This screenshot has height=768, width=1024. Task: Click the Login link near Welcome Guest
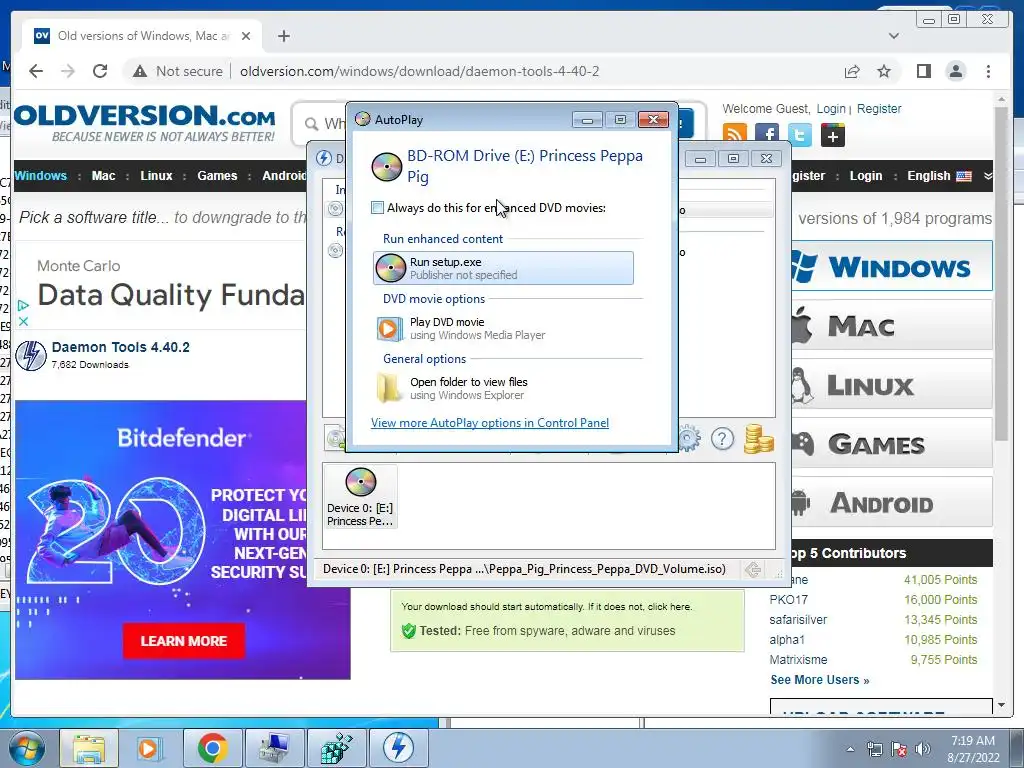click(831, 108)
